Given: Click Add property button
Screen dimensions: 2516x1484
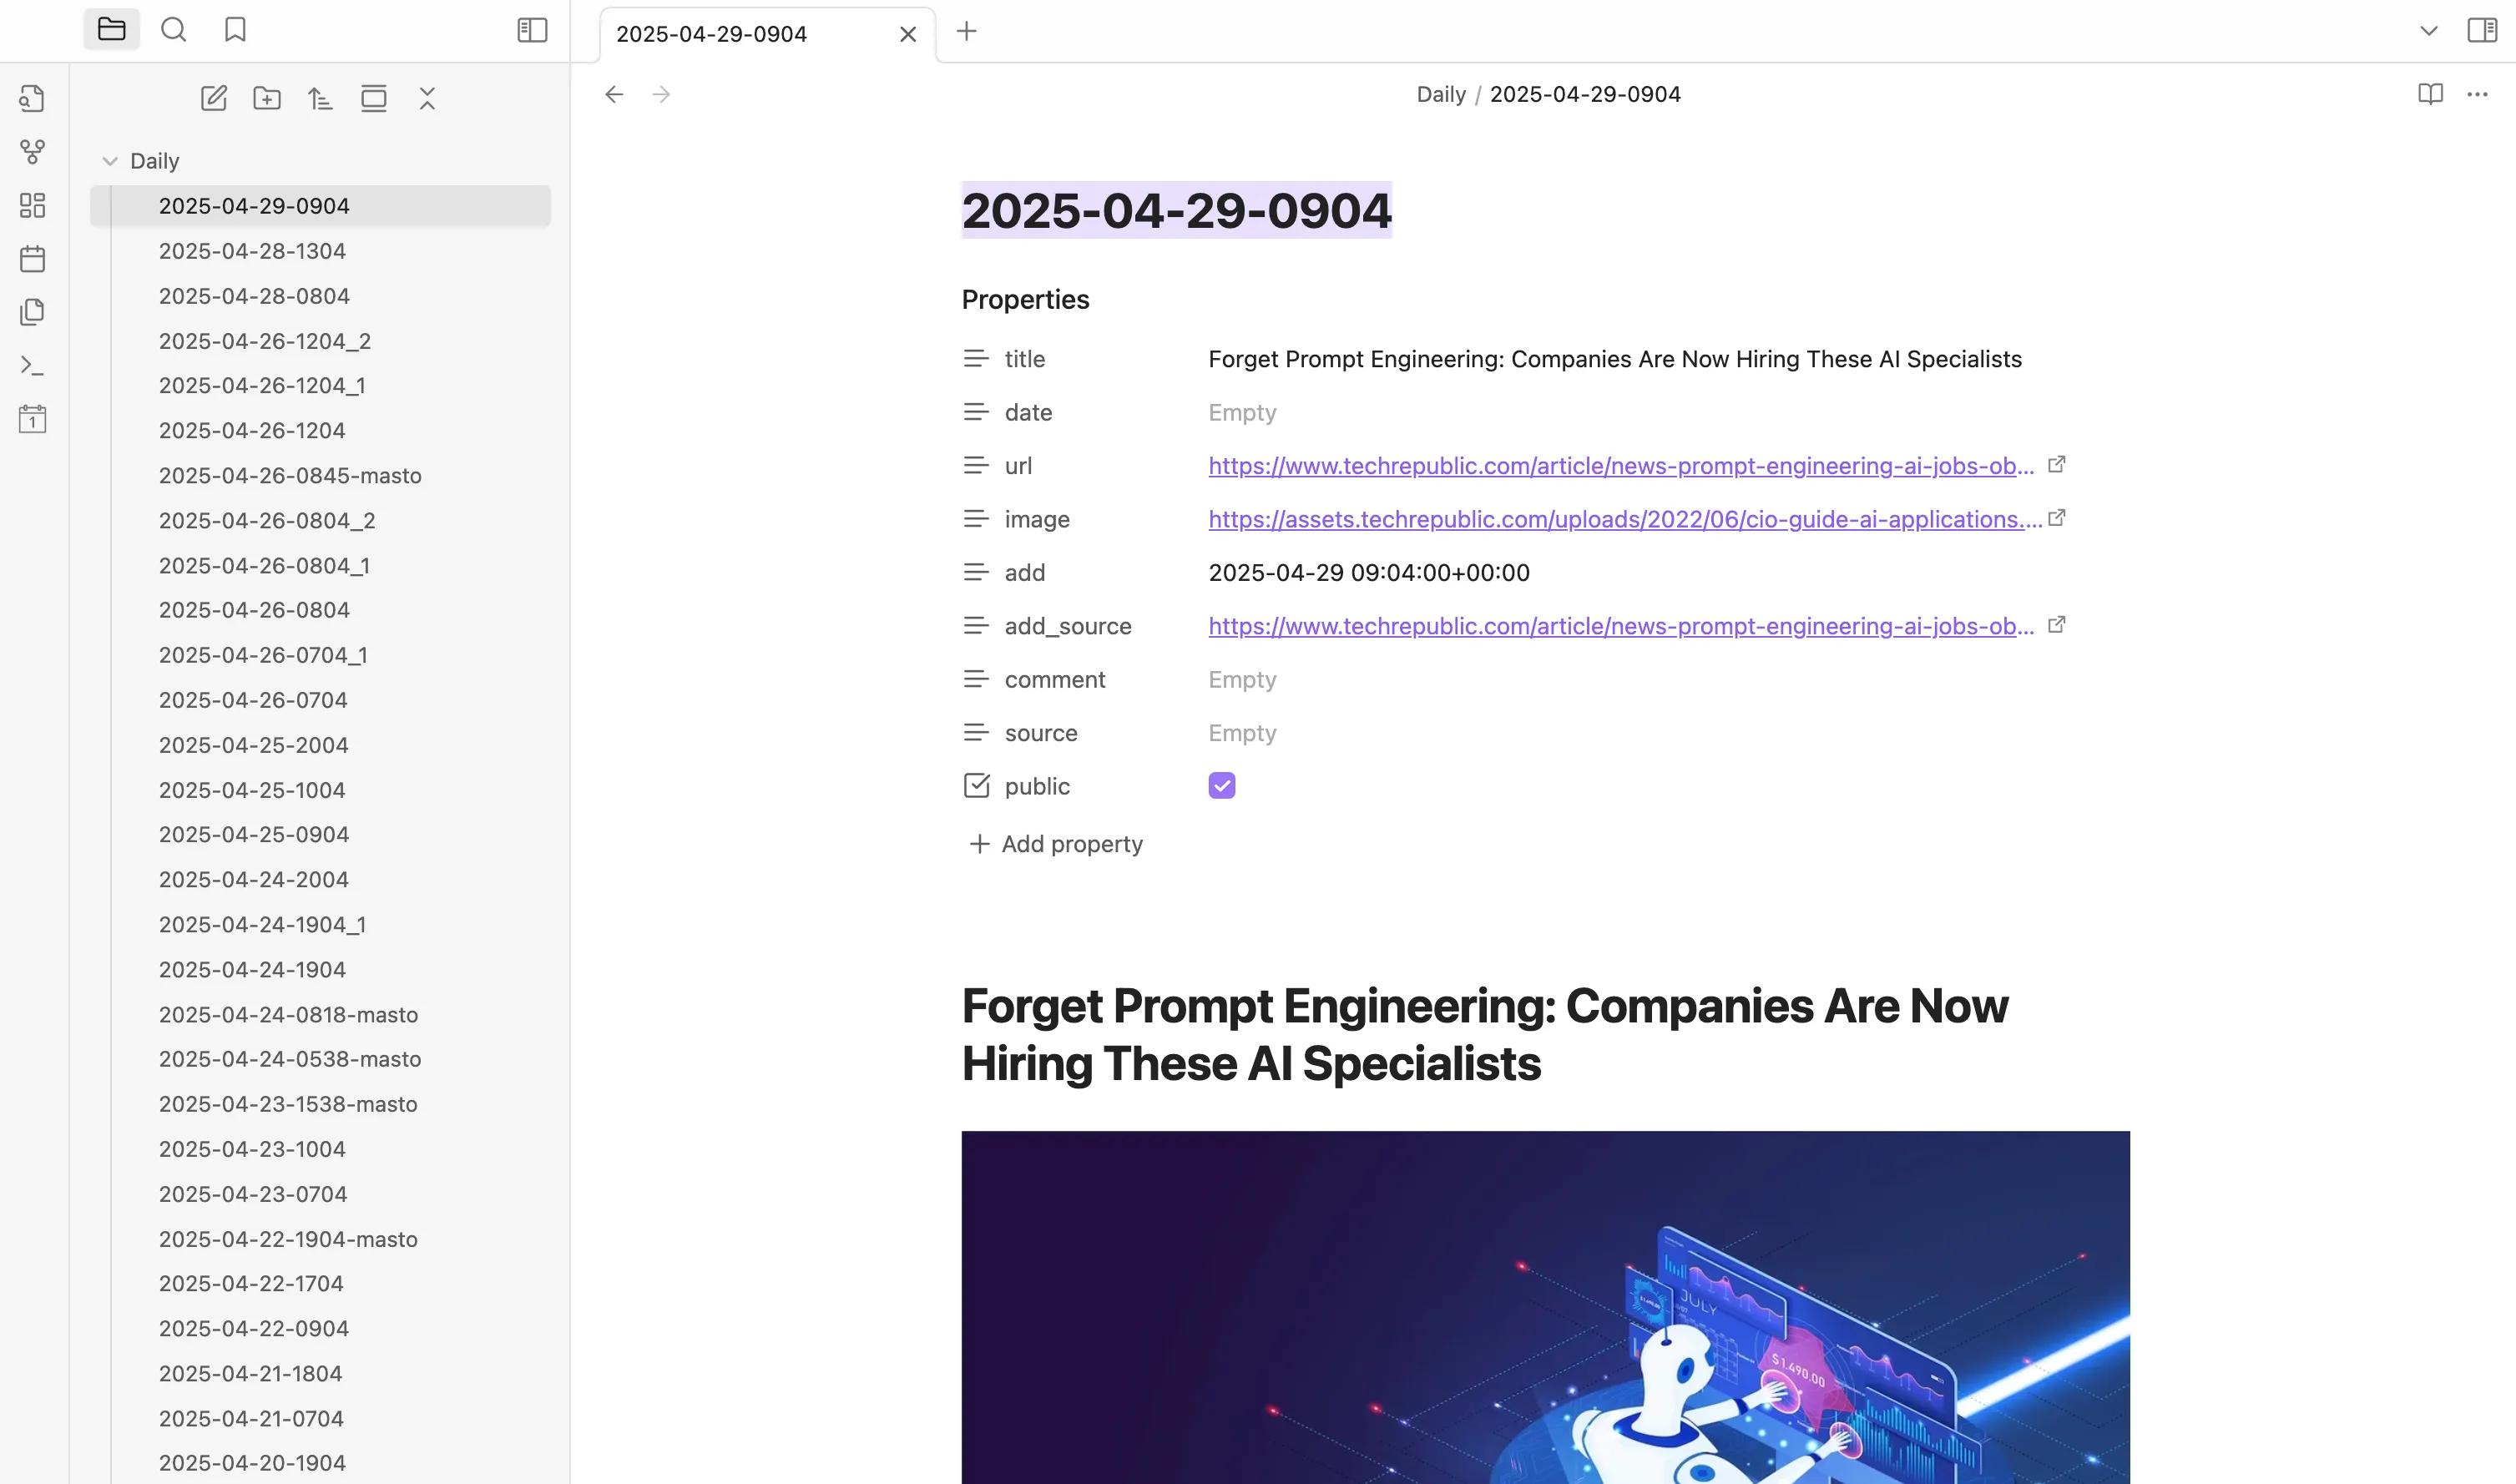Looking at the screenshot, I should tap(1056, 844).
